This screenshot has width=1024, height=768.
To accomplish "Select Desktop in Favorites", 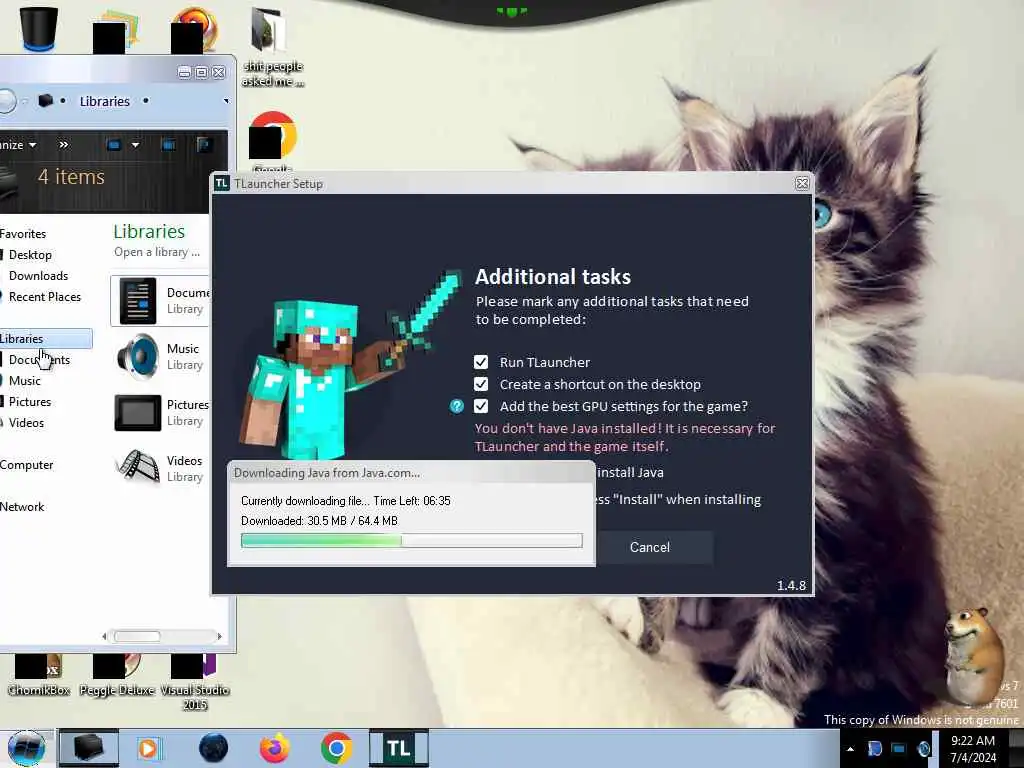I will (x=30, y=255).
